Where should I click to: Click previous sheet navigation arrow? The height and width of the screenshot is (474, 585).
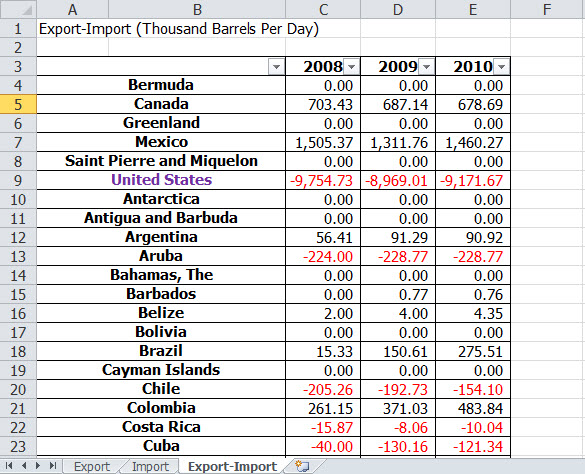(24, 465)
